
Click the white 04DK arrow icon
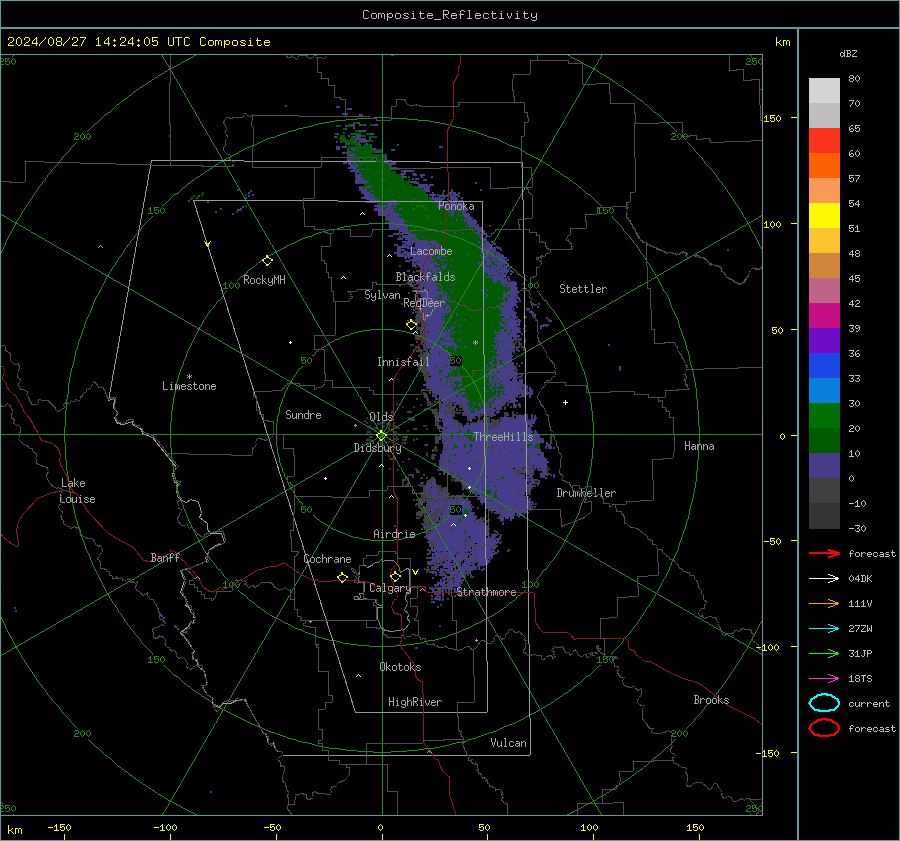[x=824, y=578]
